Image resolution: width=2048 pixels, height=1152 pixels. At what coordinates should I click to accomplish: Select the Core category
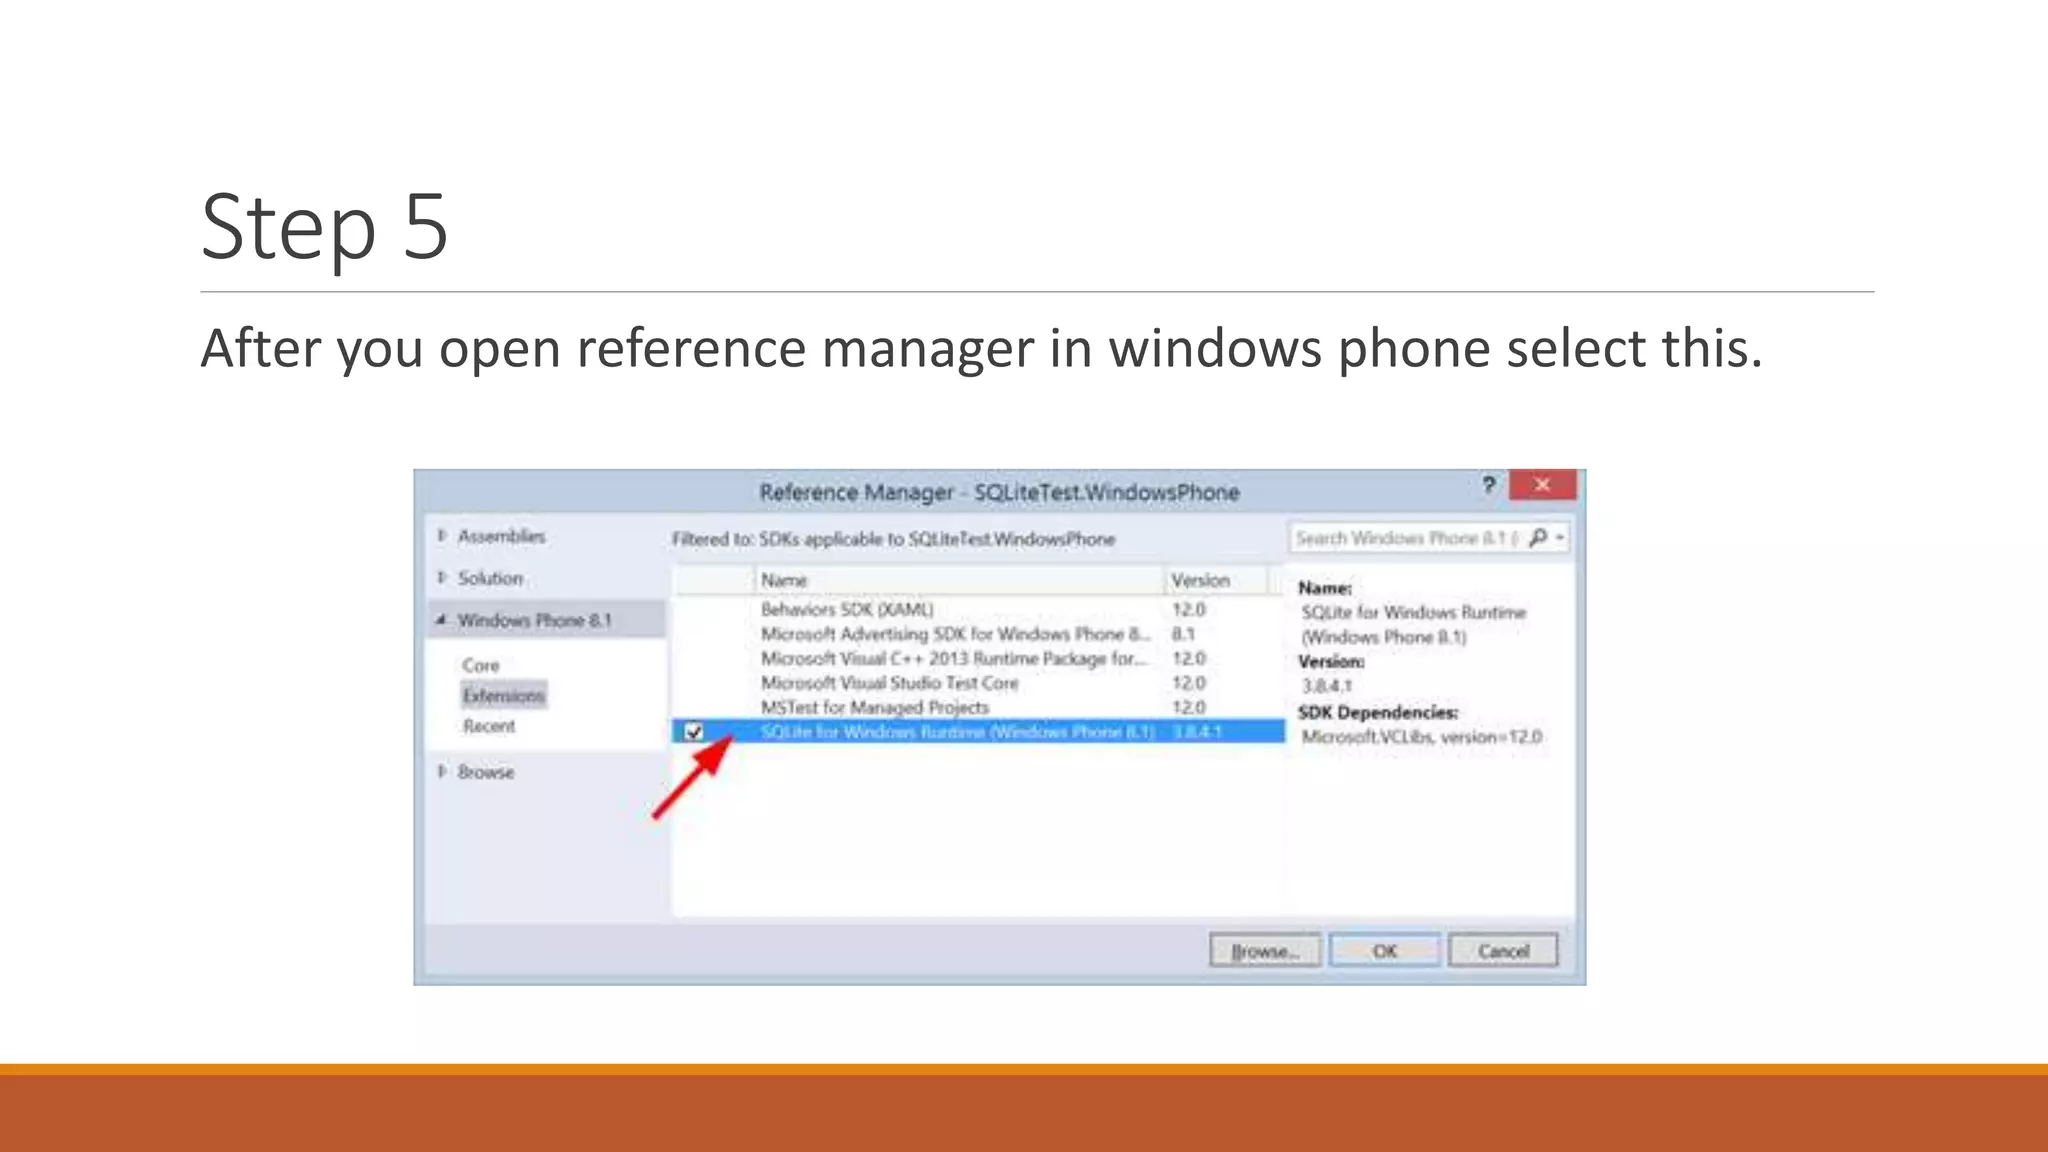tap(481, 665)
